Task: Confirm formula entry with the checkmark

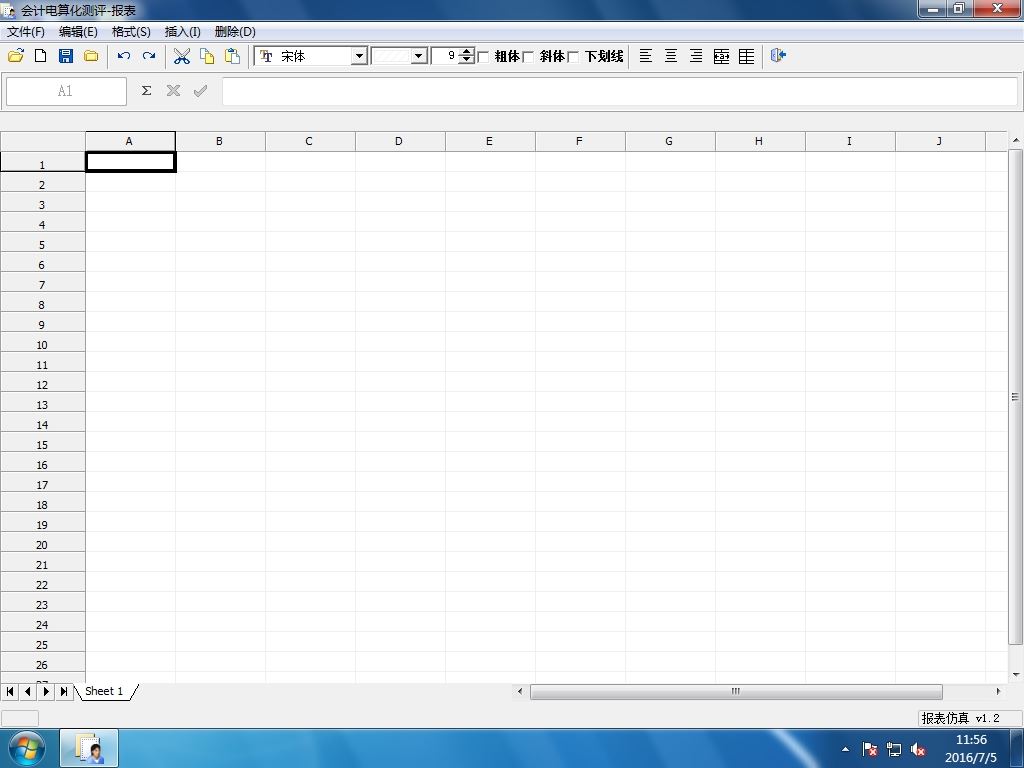Action: (200, 91)
